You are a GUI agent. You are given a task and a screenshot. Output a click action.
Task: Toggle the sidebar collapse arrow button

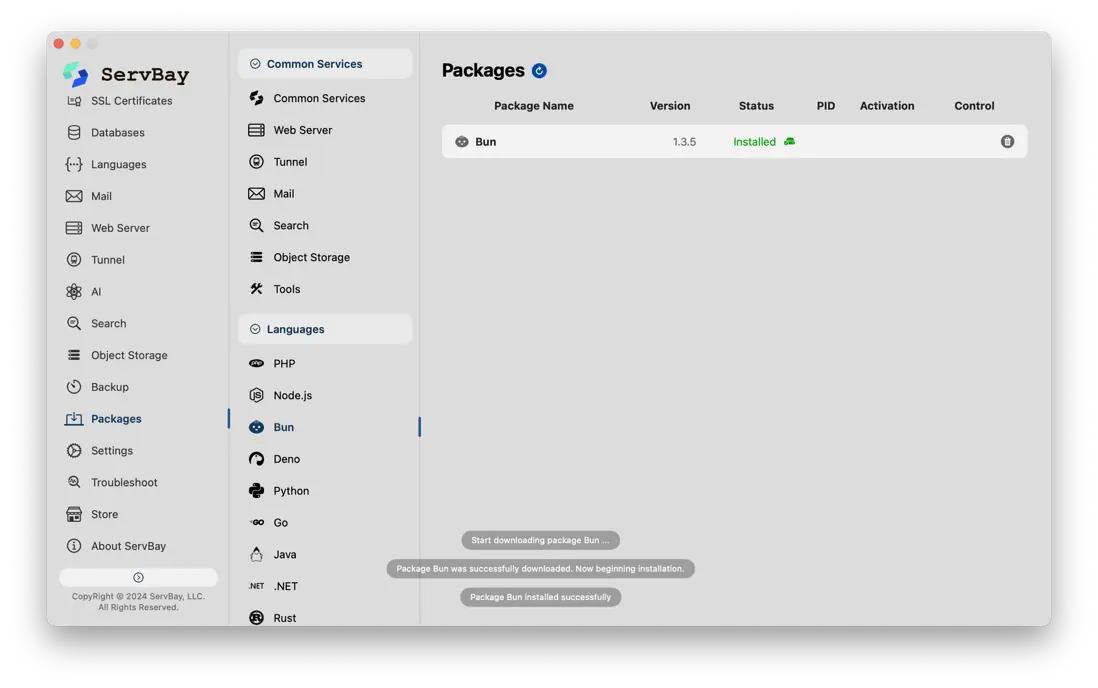[x=139, y=577]
